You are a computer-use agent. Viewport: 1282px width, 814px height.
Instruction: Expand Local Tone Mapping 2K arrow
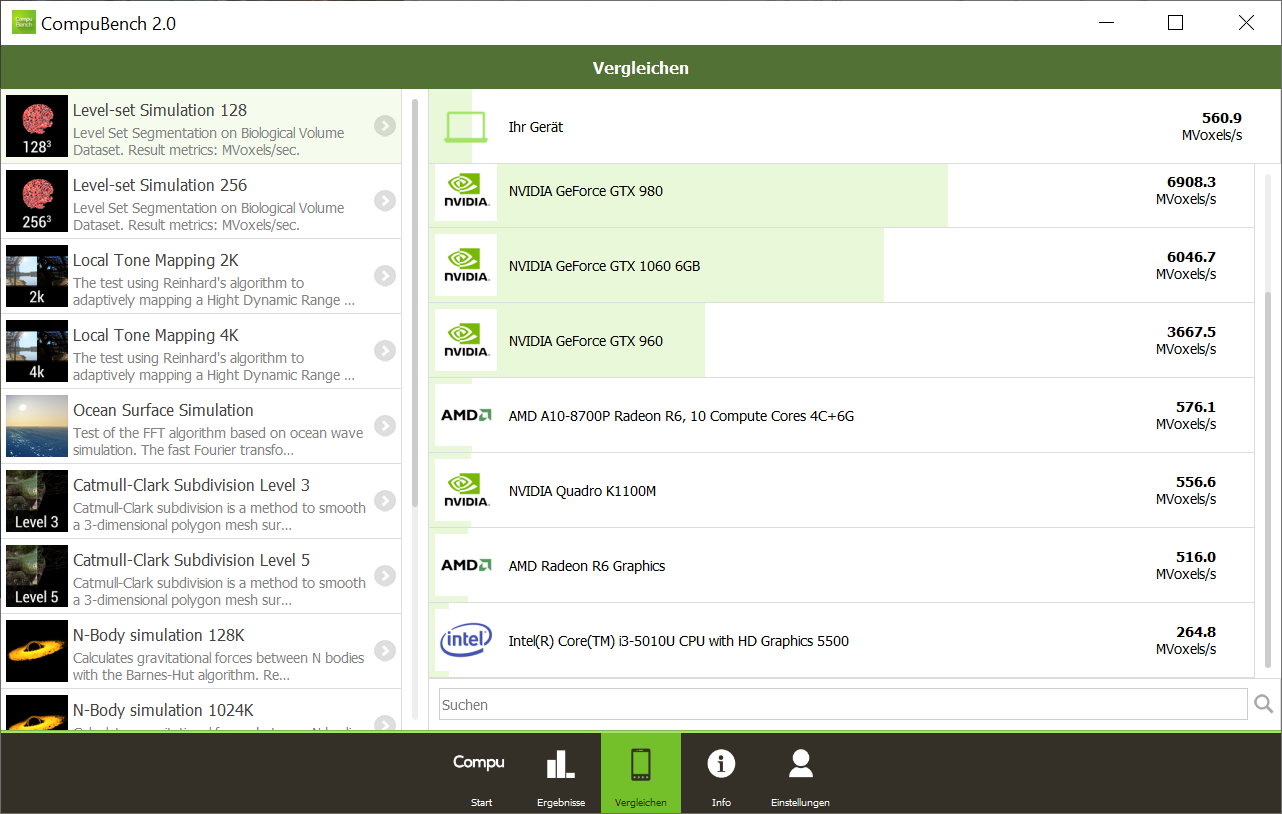[x=385, y=276]
